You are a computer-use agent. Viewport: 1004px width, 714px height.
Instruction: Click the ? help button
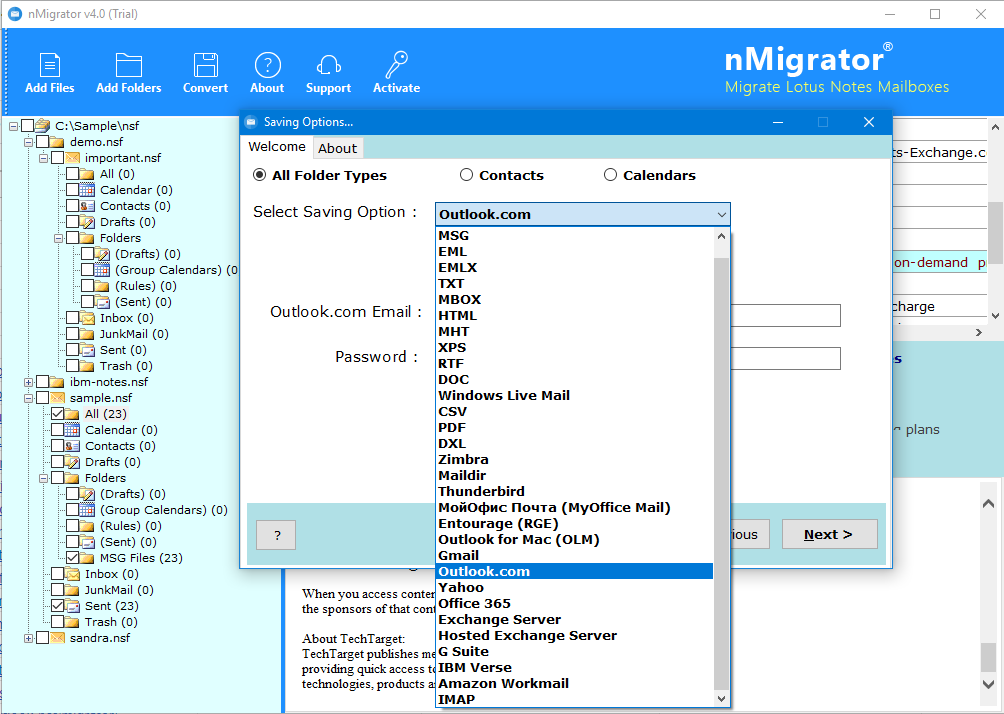[276, 535]
